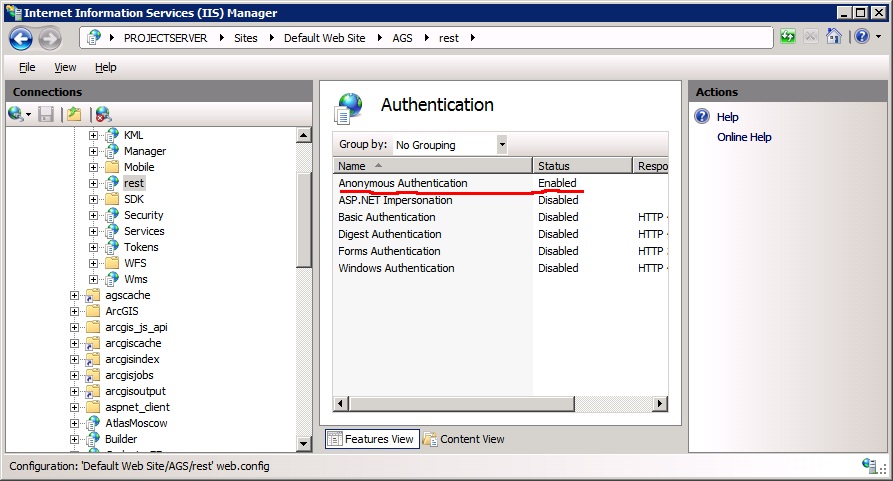Sort by the Name column header
893x481 pixels.
click(432, 166)
